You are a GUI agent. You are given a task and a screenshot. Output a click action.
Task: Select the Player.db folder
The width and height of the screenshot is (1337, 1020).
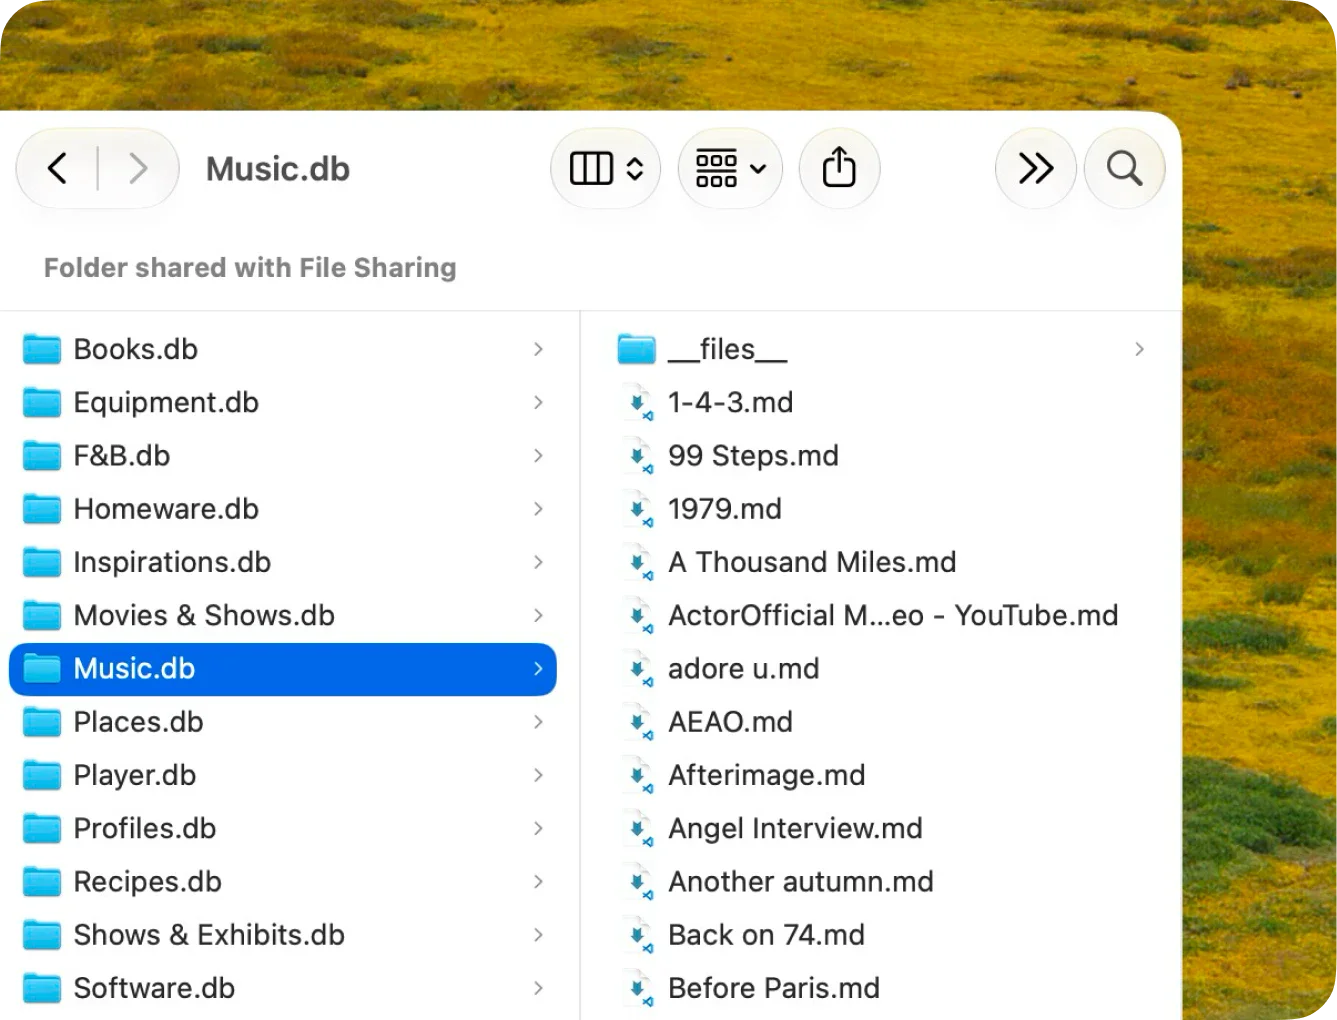[x=283, y=775]
